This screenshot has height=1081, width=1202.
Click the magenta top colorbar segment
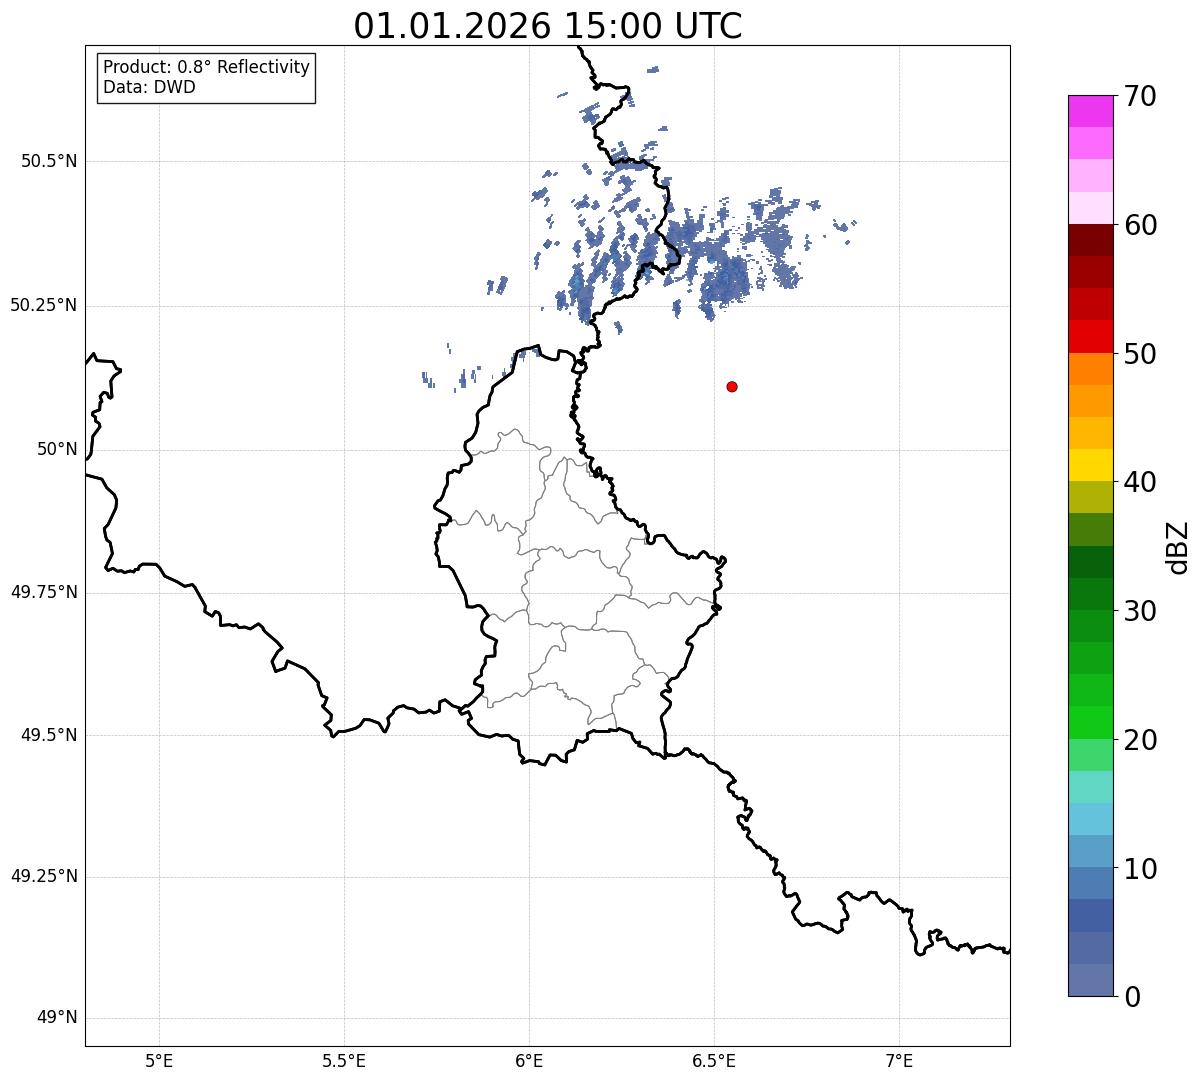tap(1090, 111)
